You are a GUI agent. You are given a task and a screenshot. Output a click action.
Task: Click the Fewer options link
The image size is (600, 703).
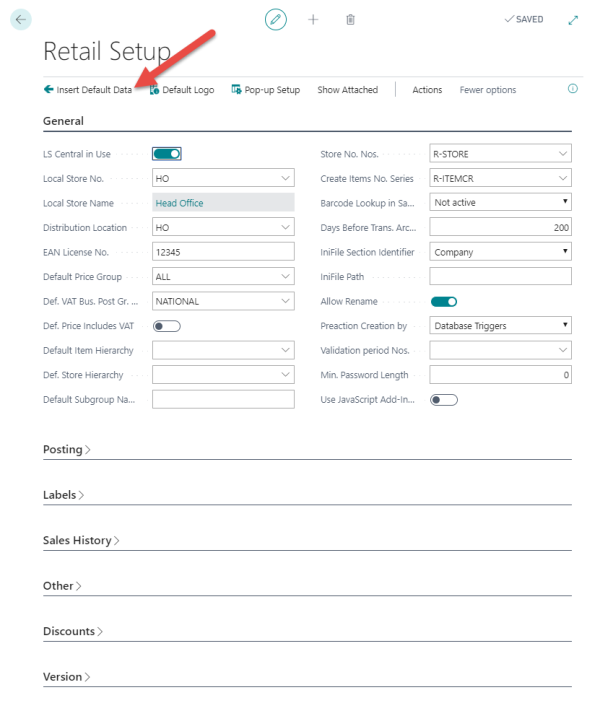pos(488,90)
